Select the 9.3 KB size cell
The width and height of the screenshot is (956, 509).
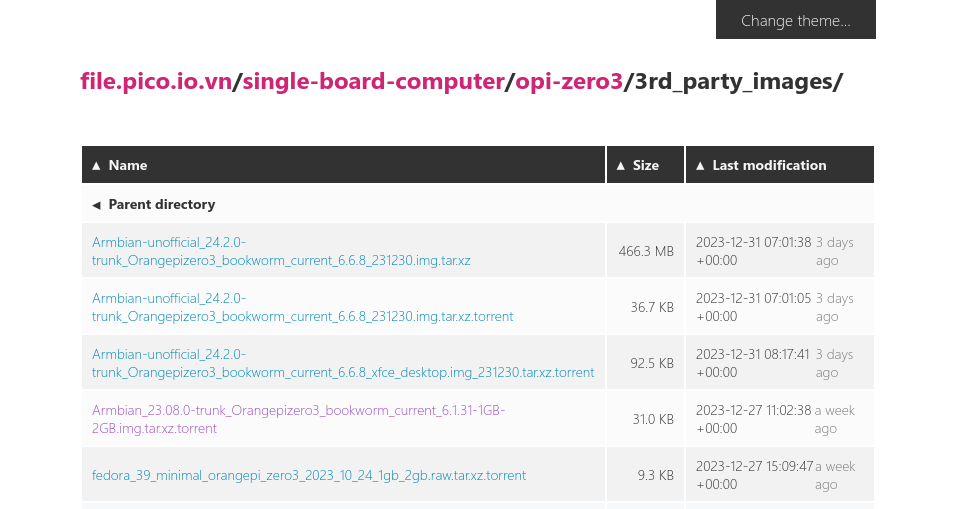point(655,475)
